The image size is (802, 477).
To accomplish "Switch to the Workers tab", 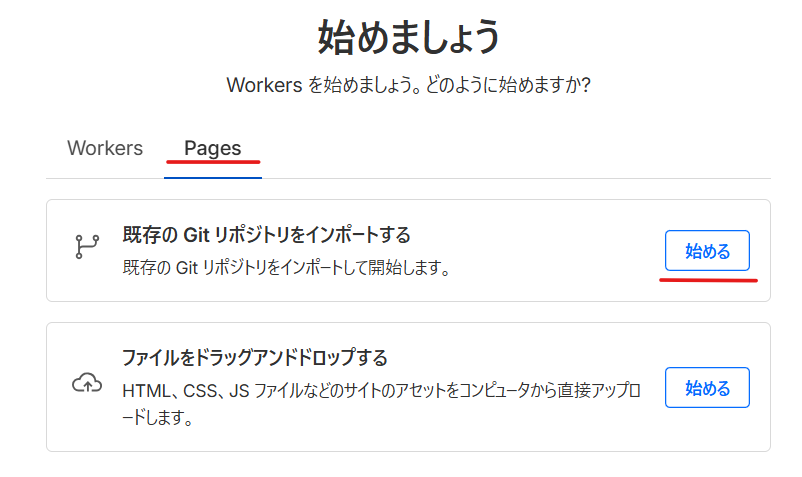I will click(105, 148).
